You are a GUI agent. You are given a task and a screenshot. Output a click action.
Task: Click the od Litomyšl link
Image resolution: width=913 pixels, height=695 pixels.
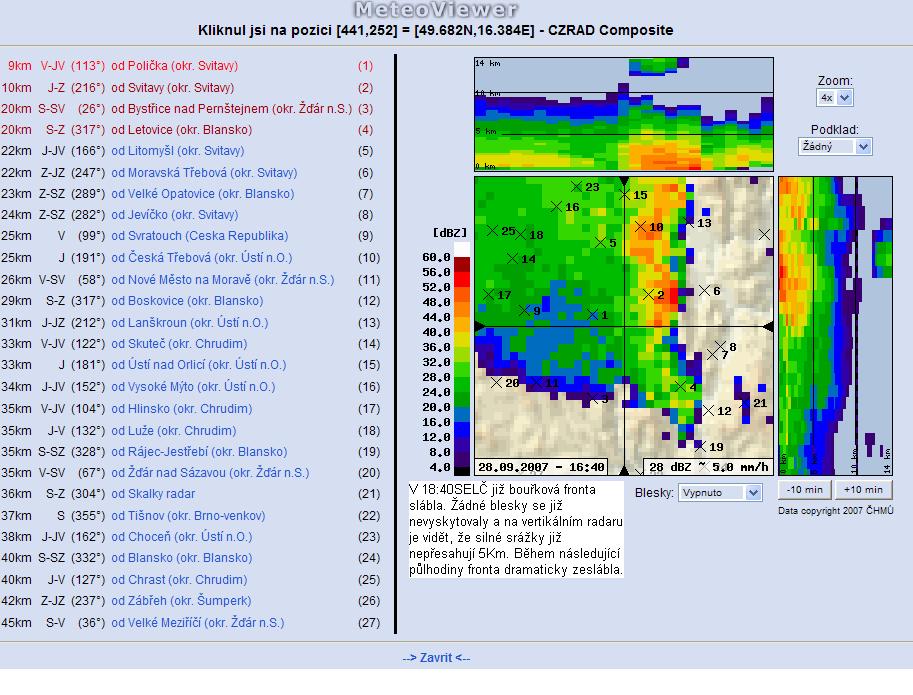point(178,151)
